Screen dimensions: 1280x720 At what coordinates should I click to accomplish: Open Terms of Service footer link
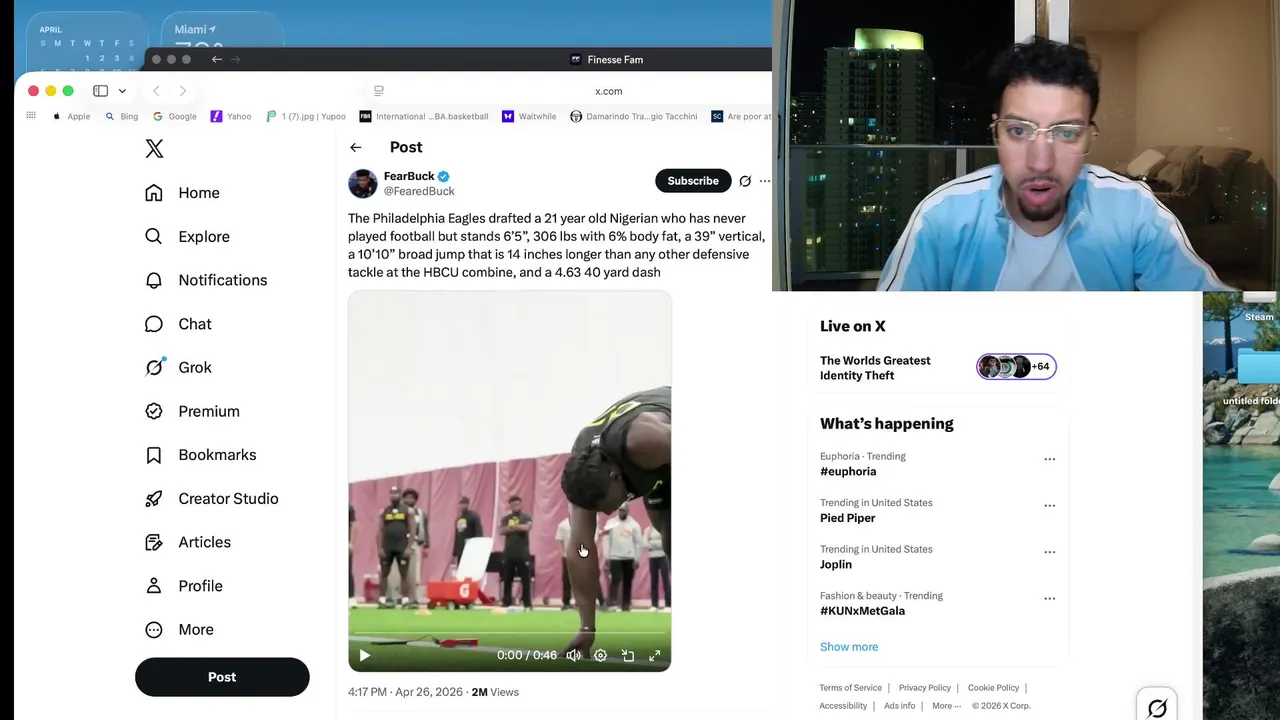851,688
